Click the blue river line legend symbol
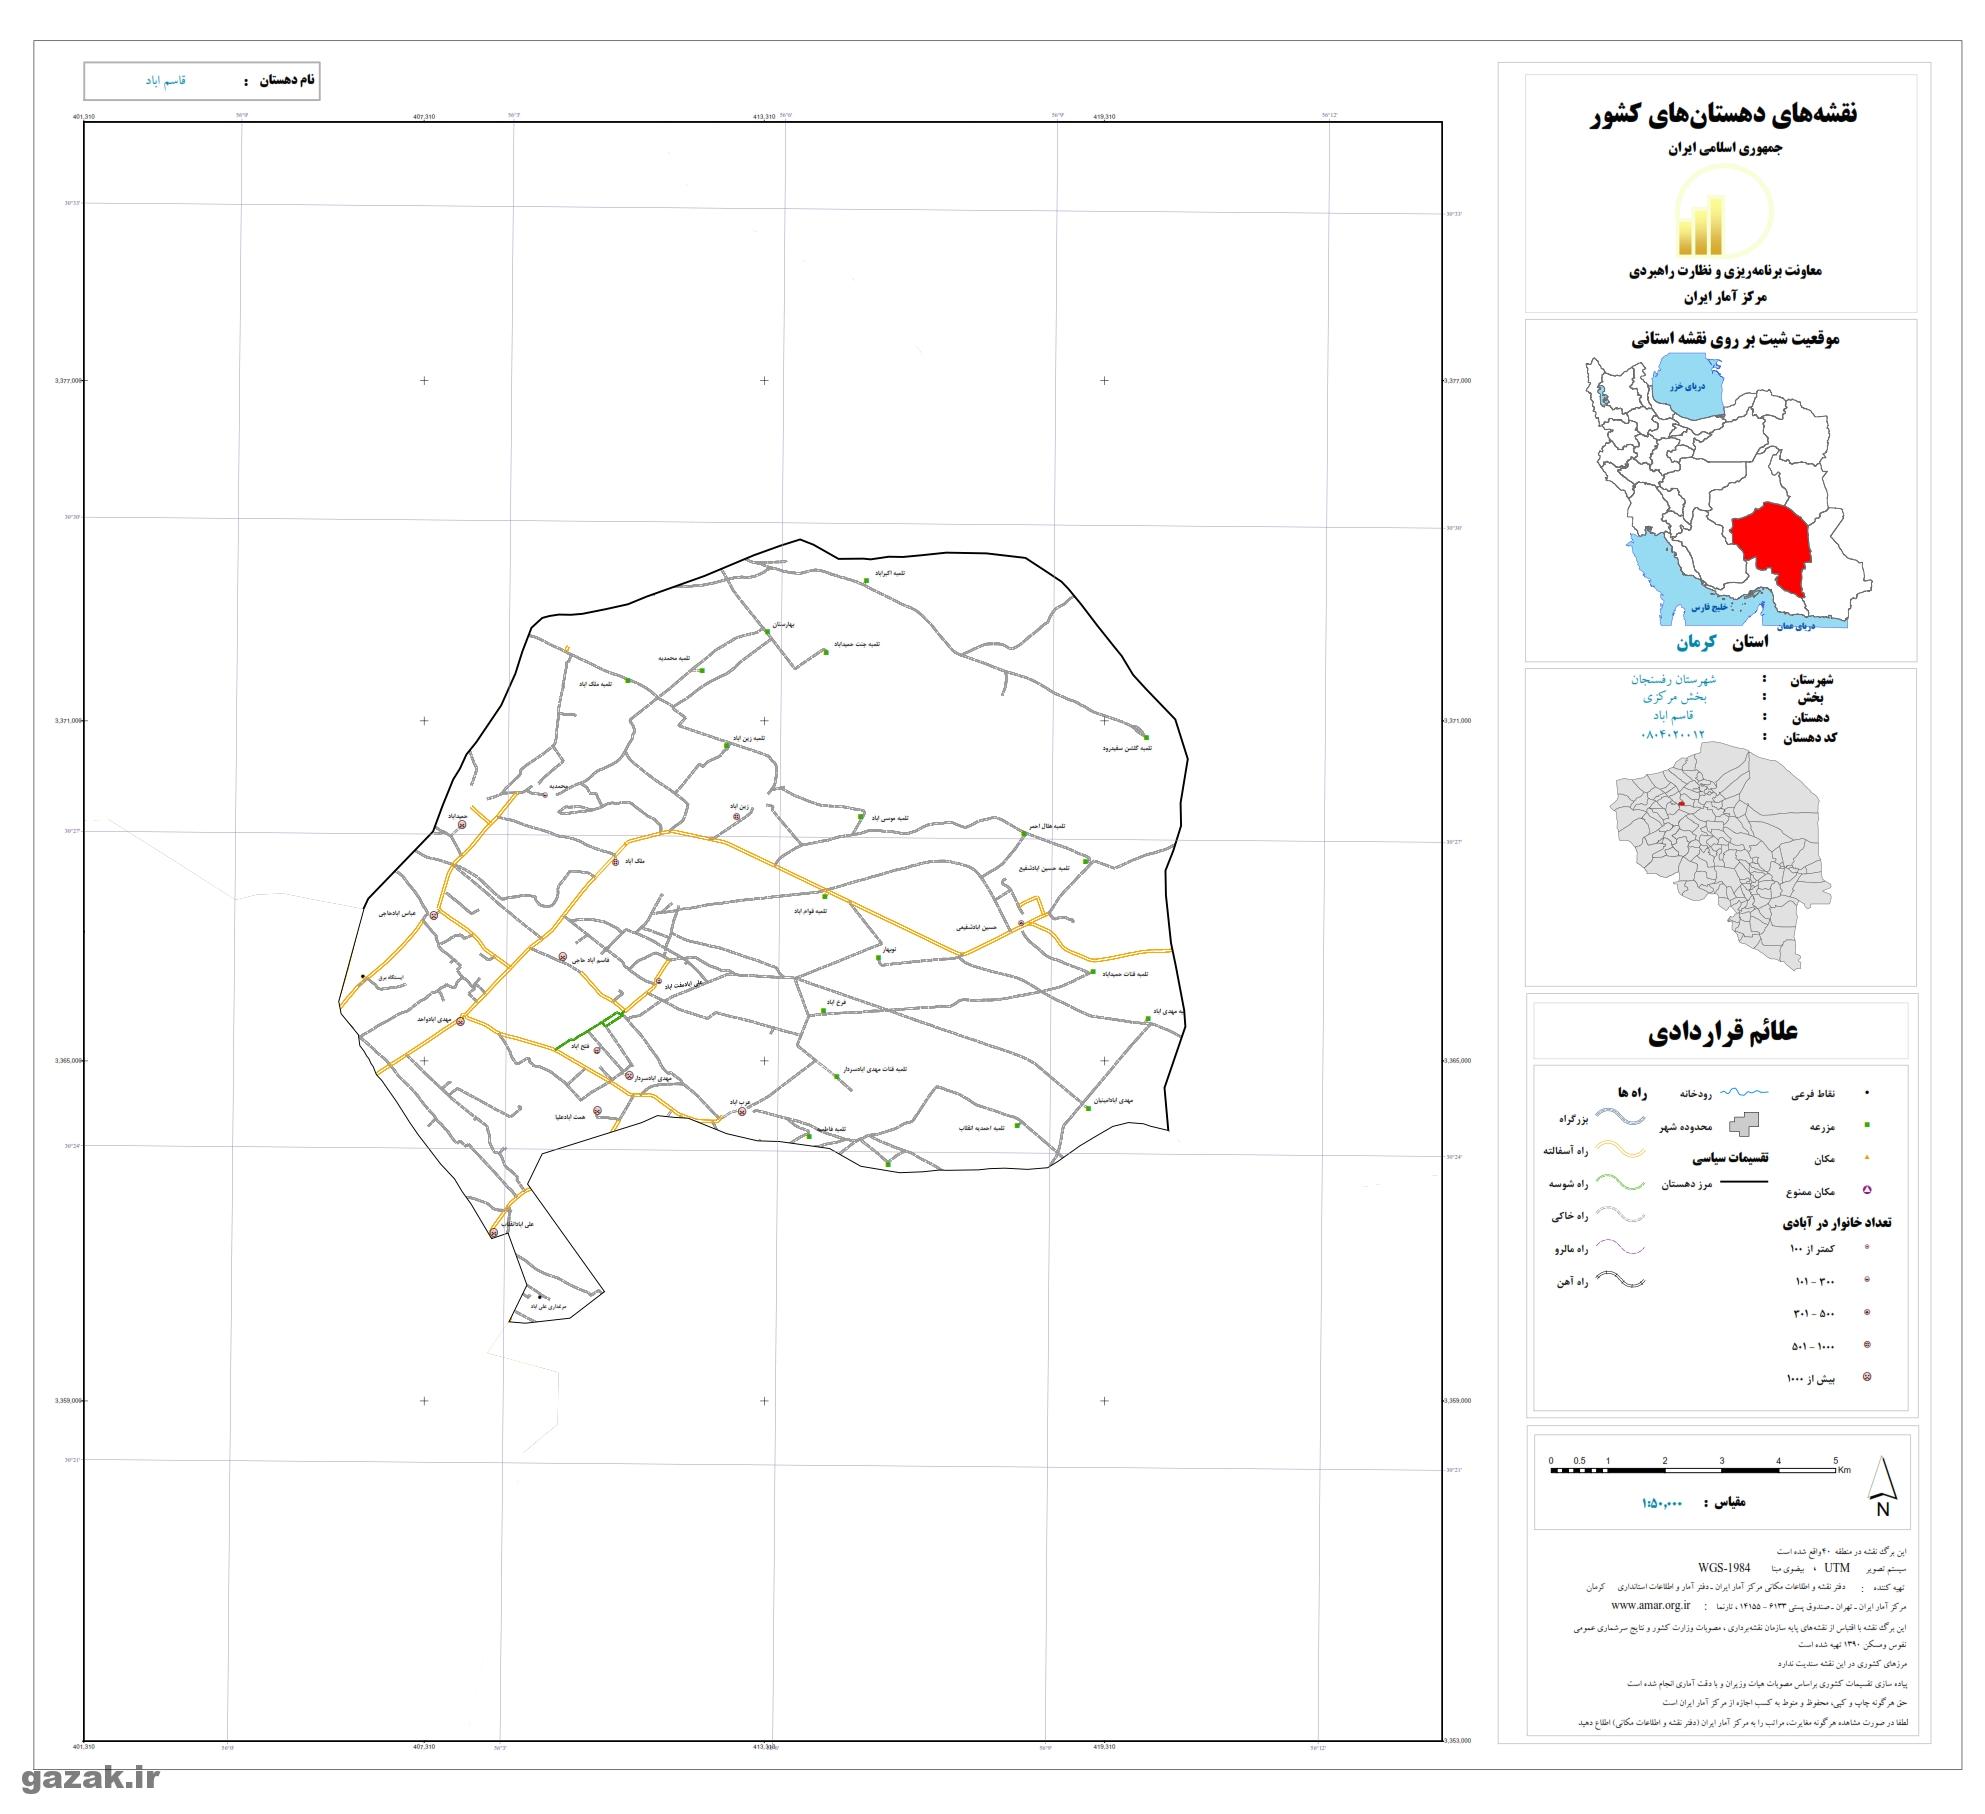Screen dimensions: 1985x1814 tap(1747, 1093)
